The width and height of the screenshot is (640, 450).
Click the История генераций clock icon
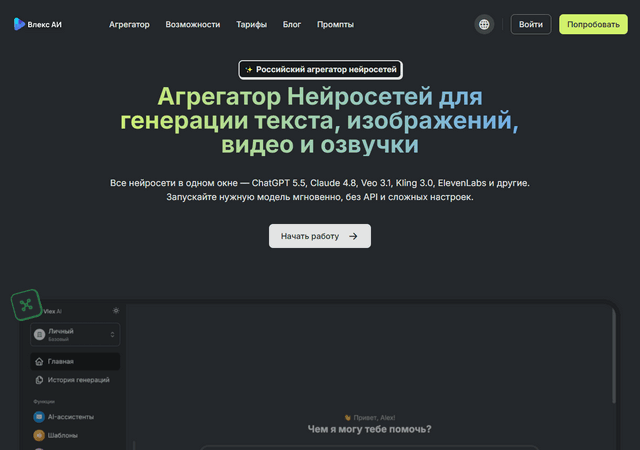39,380
